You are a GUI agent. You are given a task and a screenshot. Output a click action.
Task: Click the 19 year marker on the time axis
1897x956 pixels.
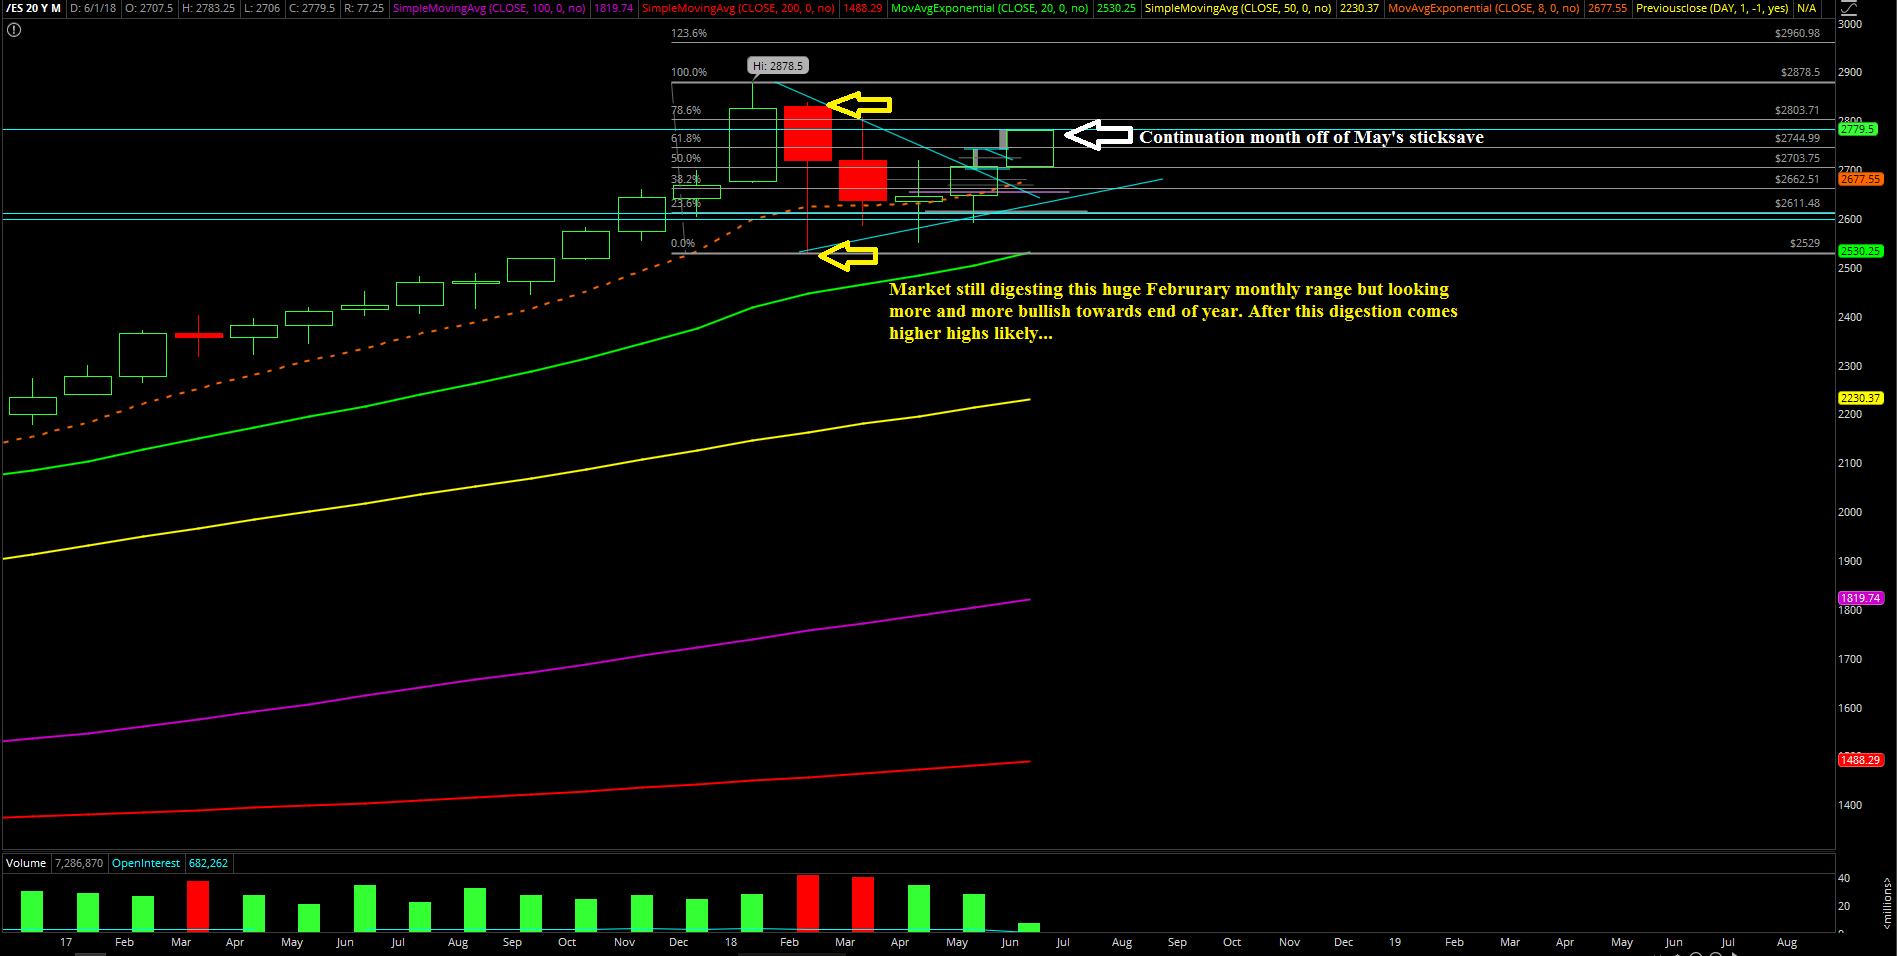(x=1395, y=942)
